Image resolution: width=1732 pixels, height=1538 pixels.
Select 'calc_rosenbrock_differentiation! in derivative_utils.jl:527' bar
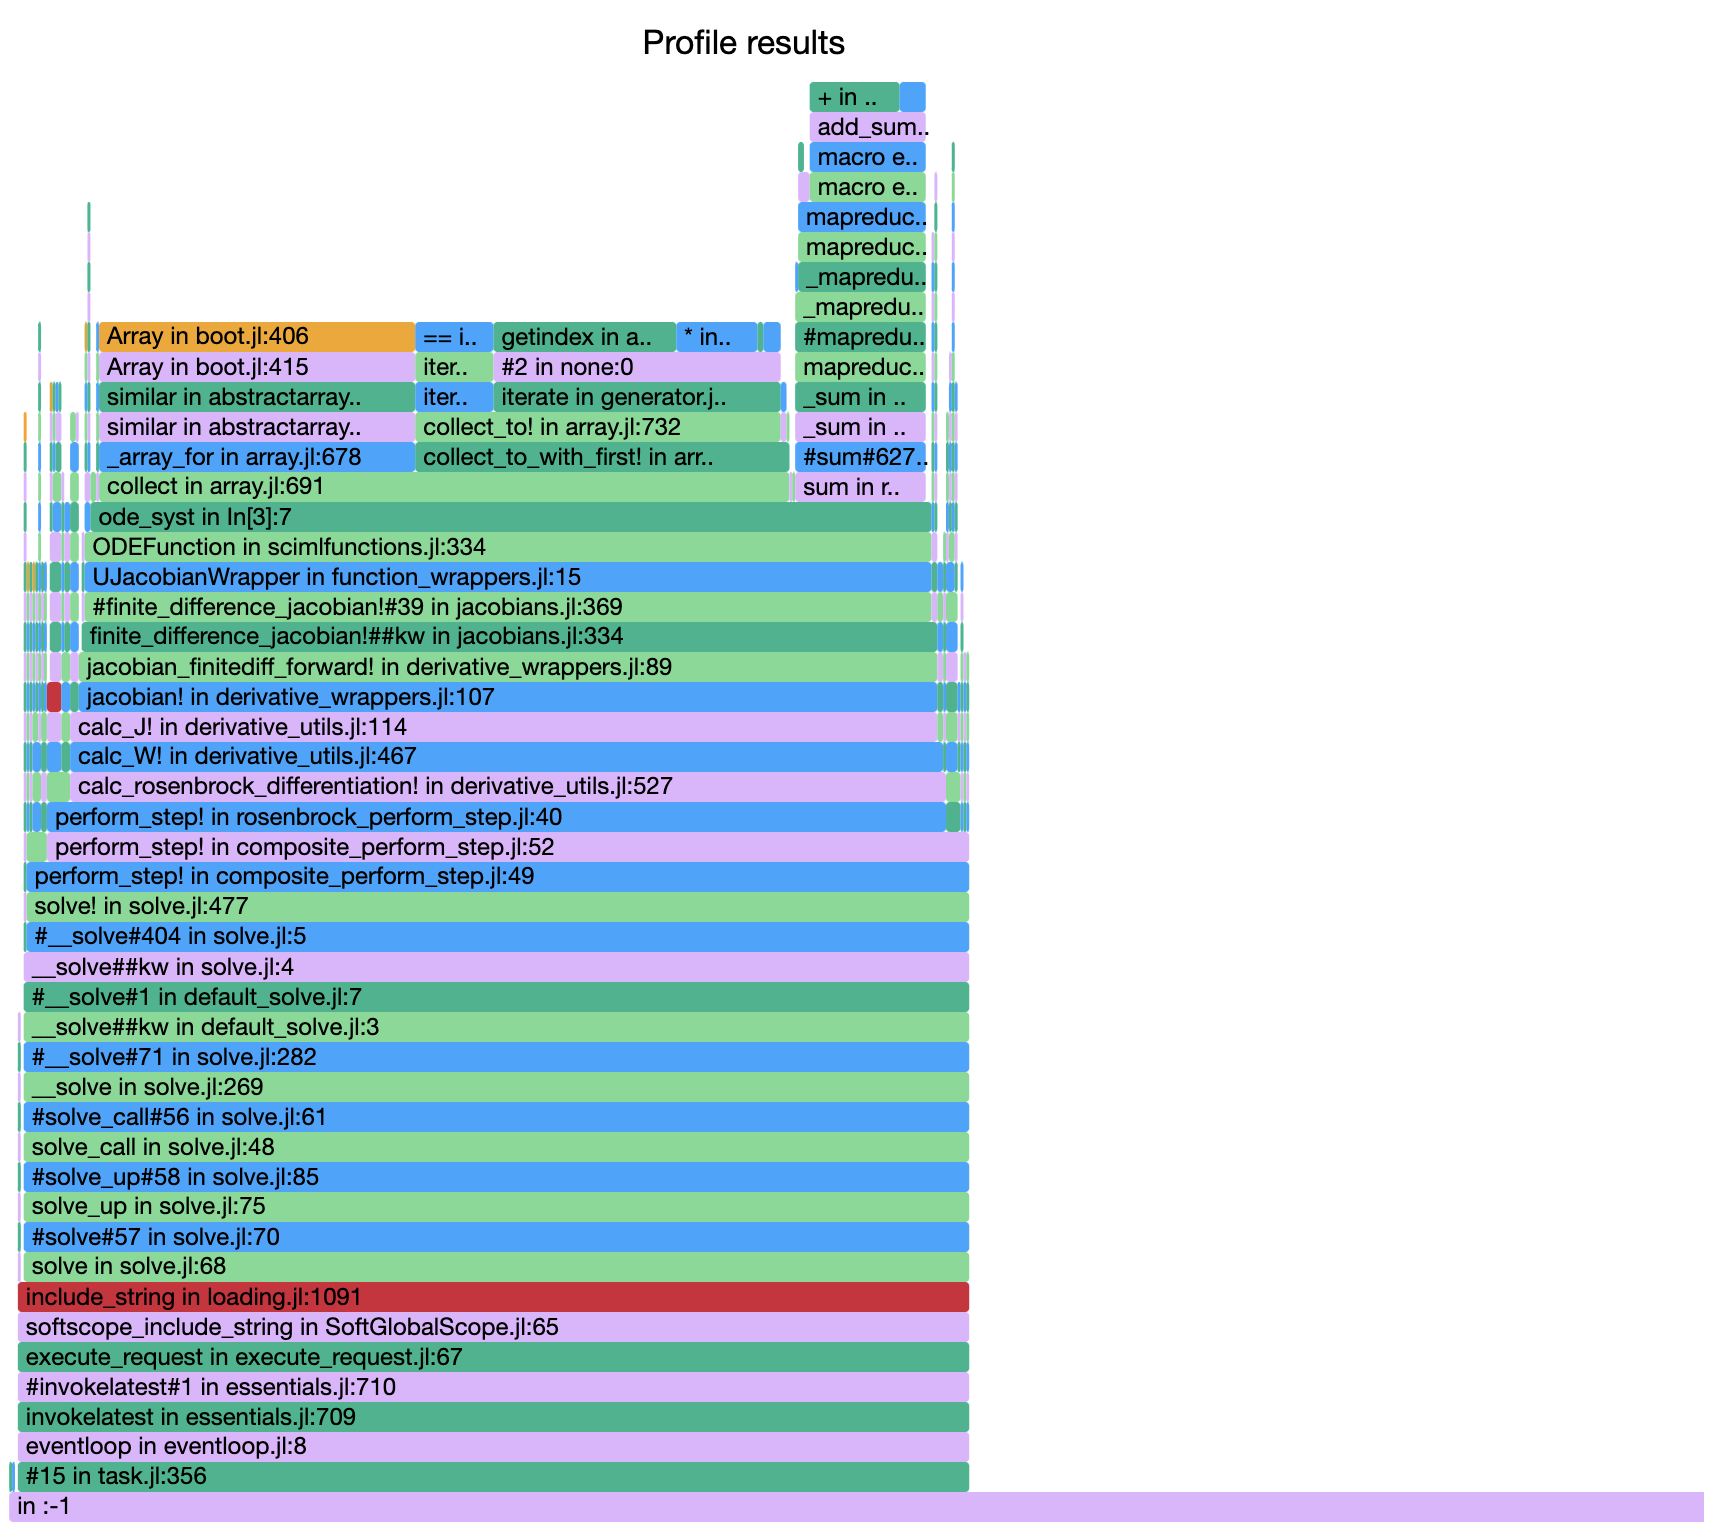point(508,787)
